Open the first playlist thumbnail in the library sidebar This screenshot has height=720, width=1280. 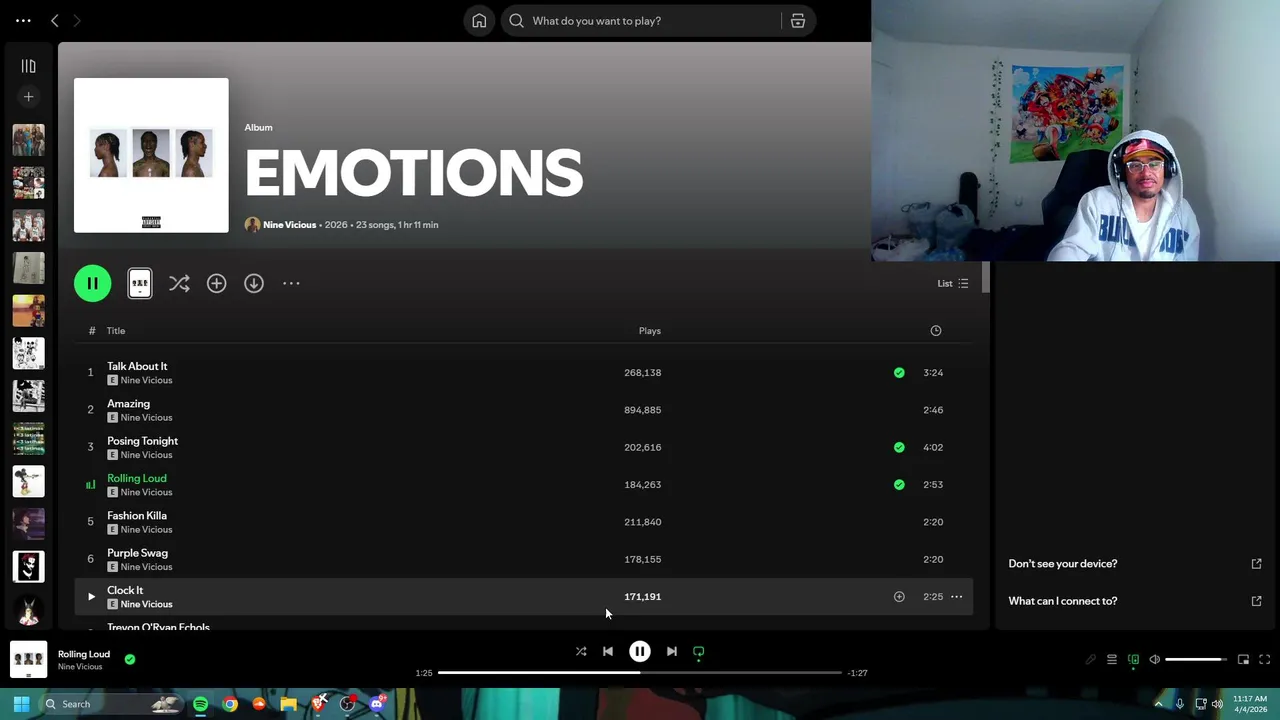click(28, 140)
